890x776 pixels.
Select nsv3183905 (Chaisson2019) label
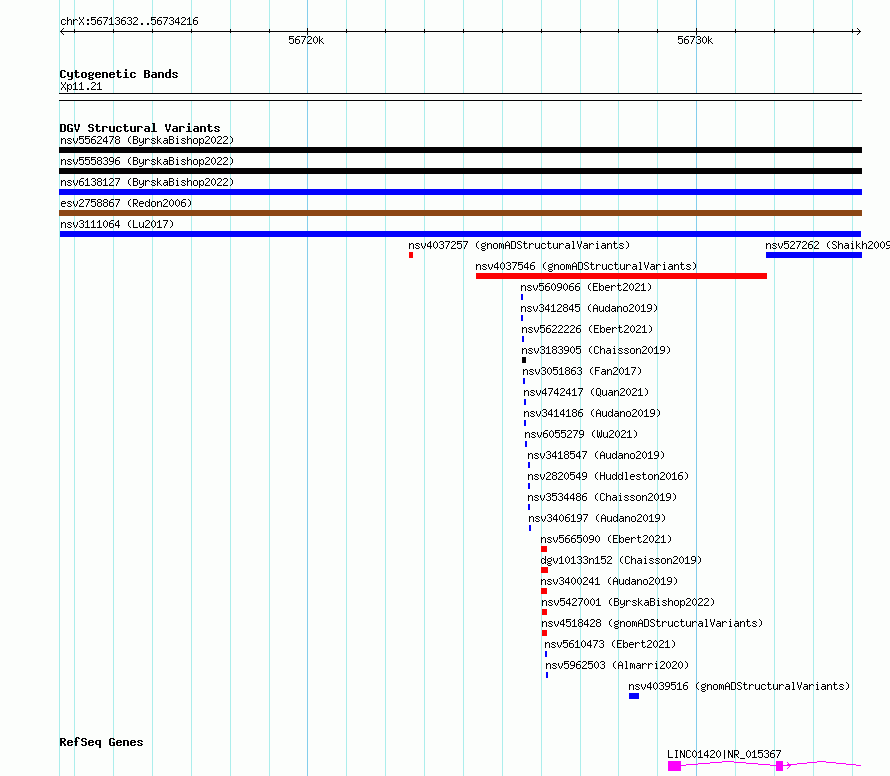pos(597,350)
